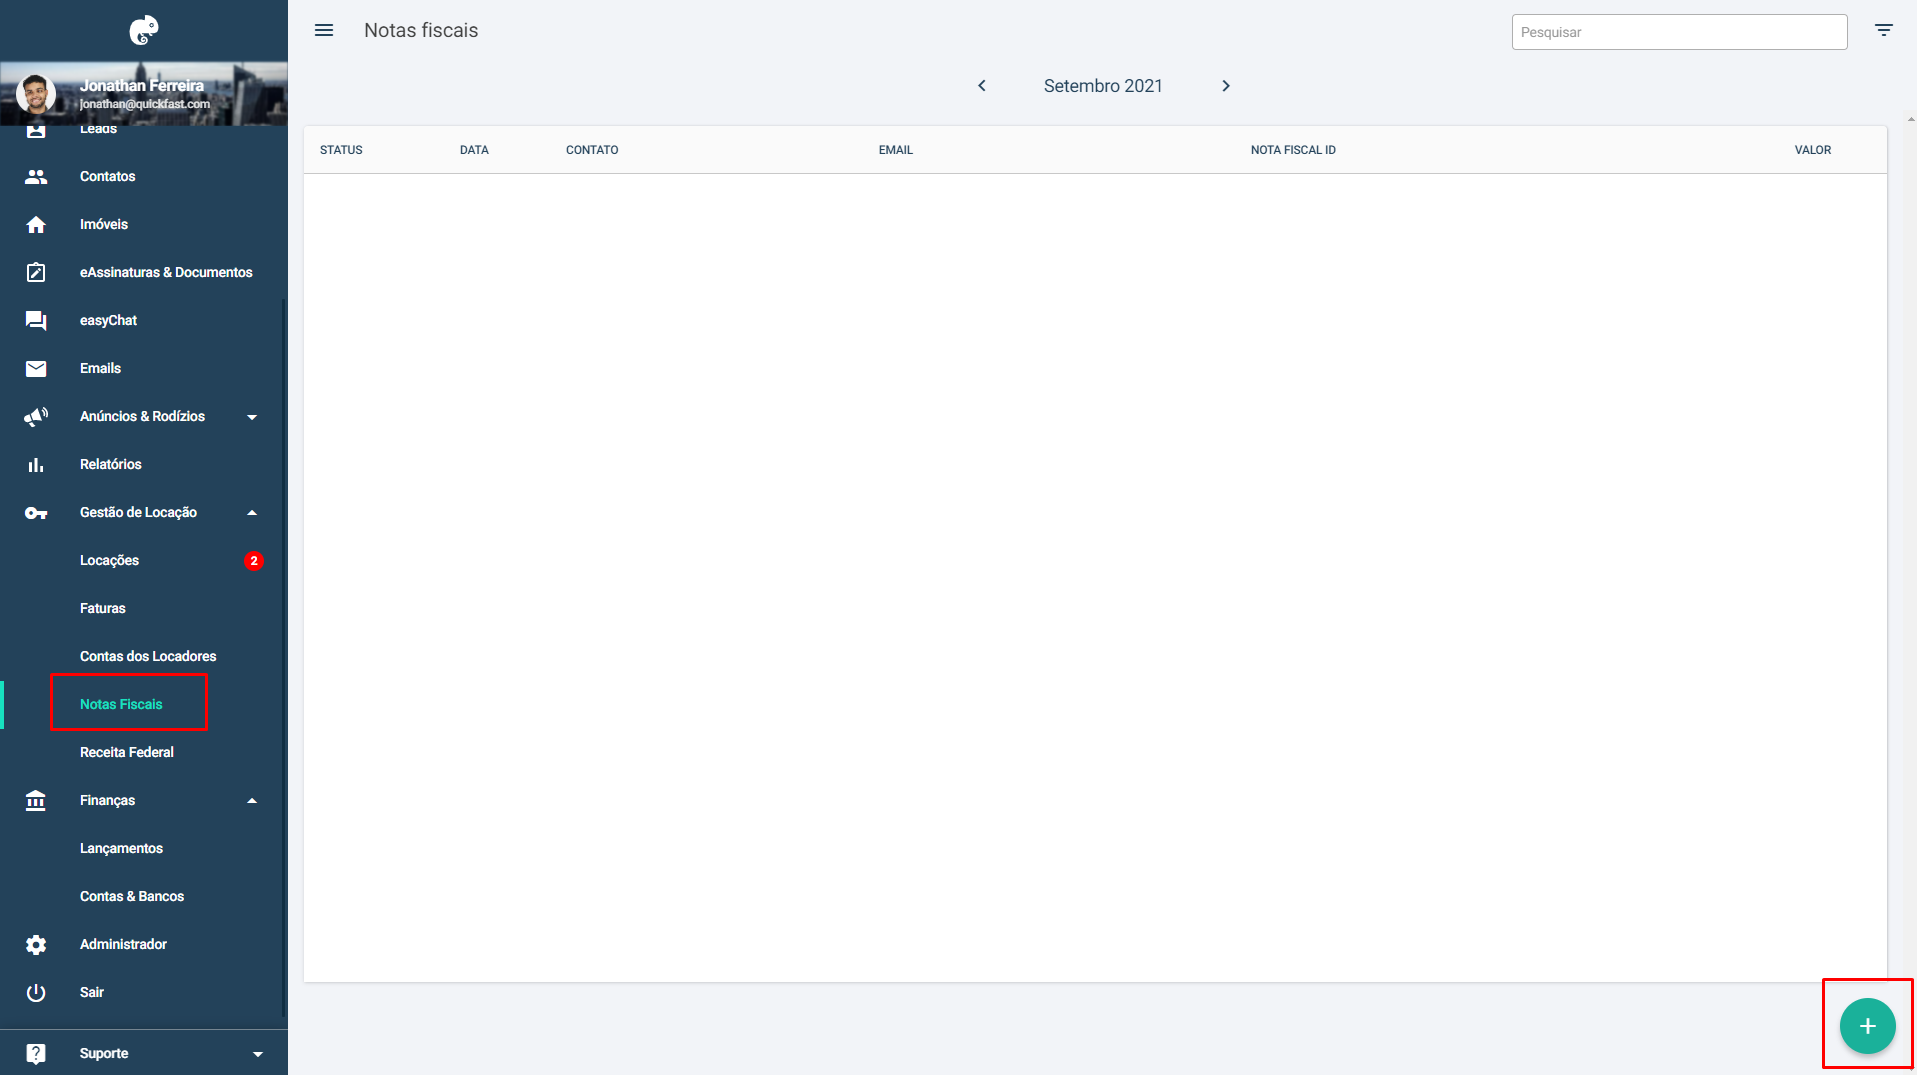Click the Suporte question mark icon

36,1053
